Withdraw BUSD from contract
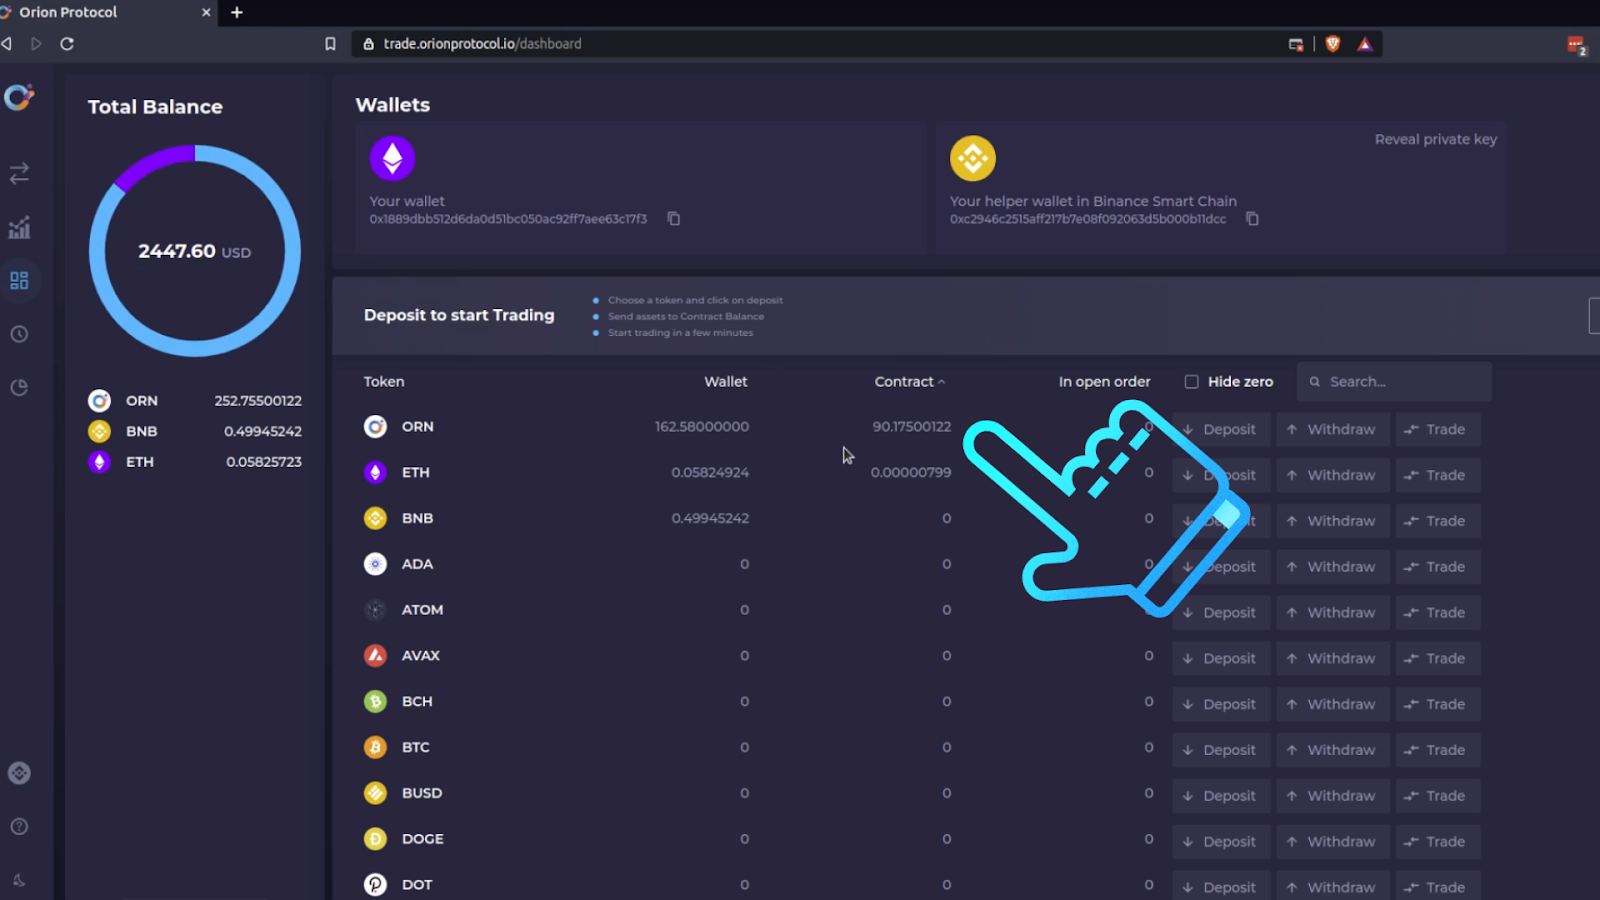1600x900 pixels. pyautogui.click(x=1333, y=796)
